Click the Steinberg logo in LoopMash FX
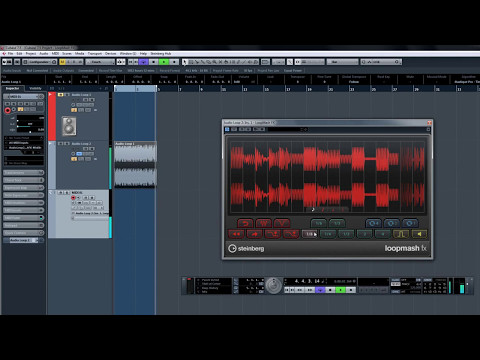The height and width of the screenshot is (360, 480). click(x=246, y=248)
